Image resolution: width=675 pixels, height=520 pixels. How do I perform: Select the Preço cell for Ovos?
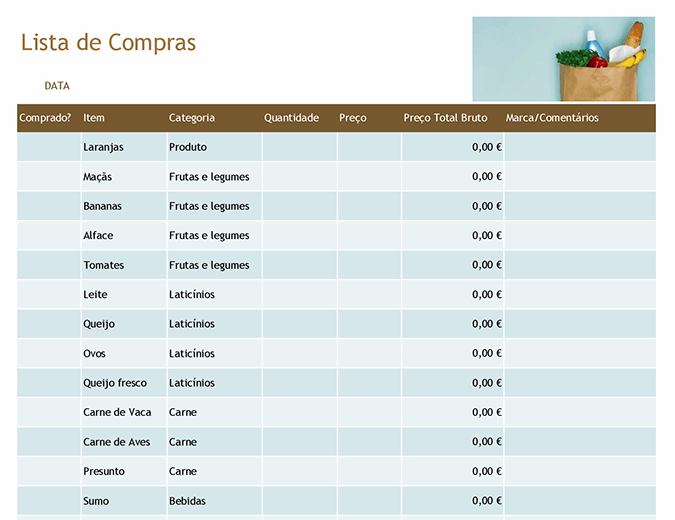pos(369,354)
